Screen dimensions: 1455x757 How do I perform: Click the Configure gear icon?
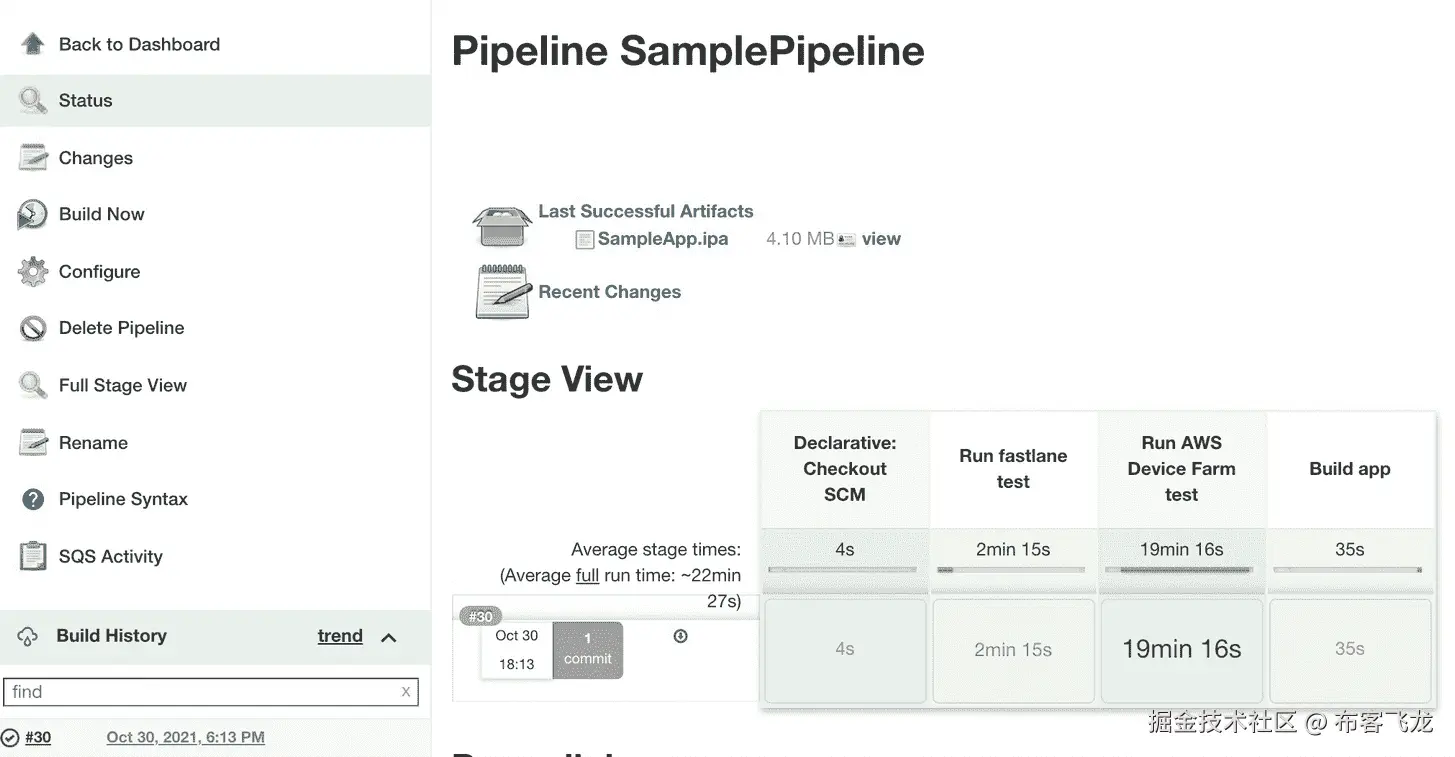(x=33, y=271)
